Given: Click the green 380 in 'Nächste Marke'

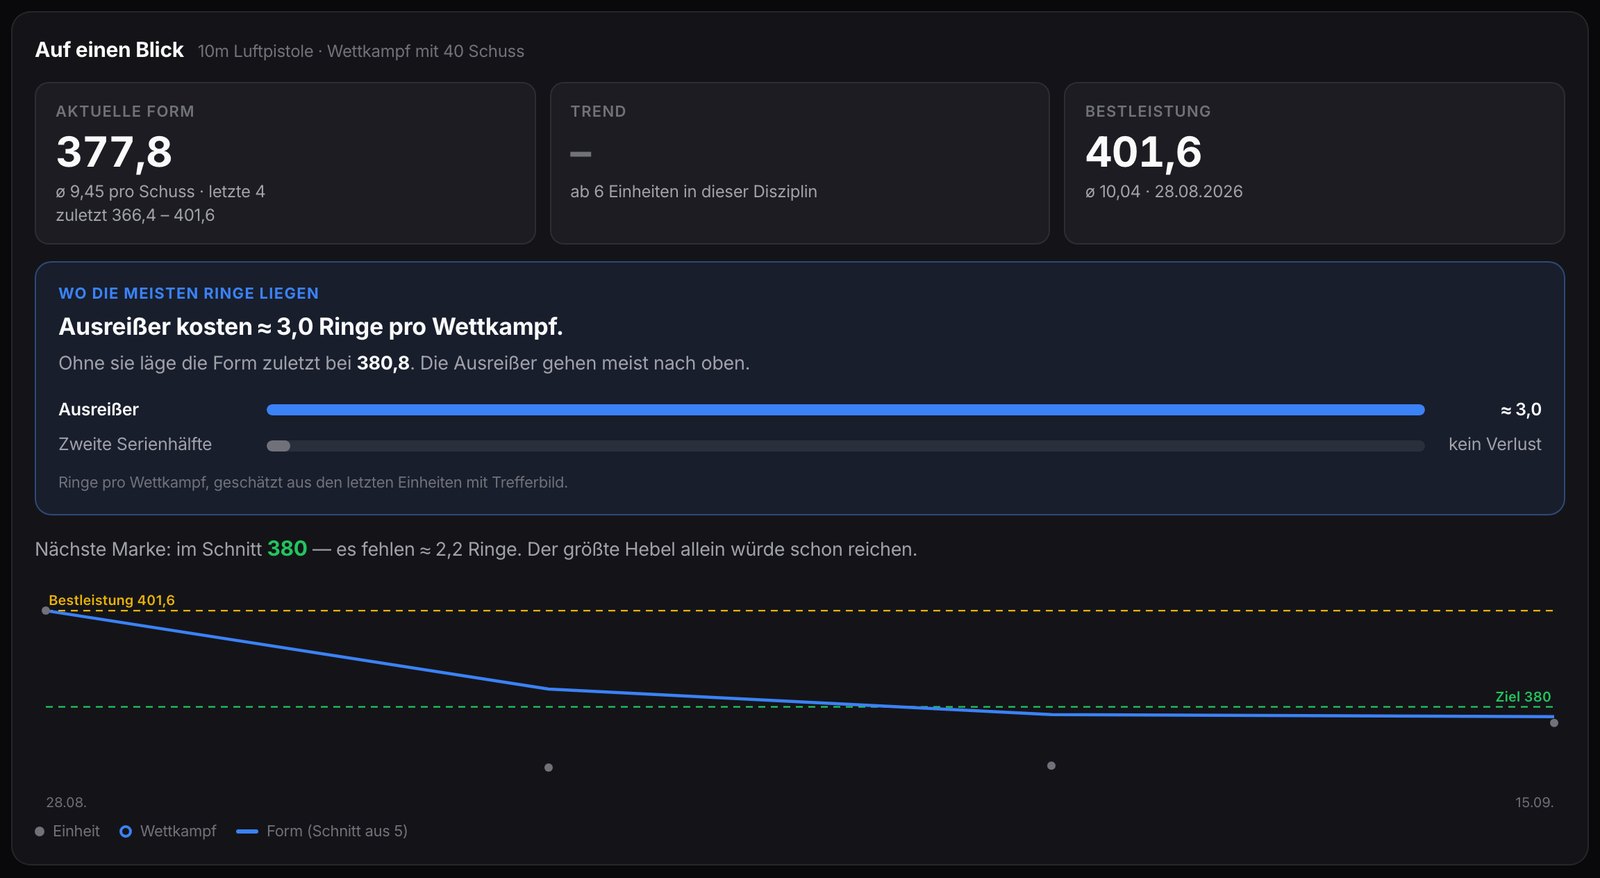Looking at the screenshot, I should (287, 549).
